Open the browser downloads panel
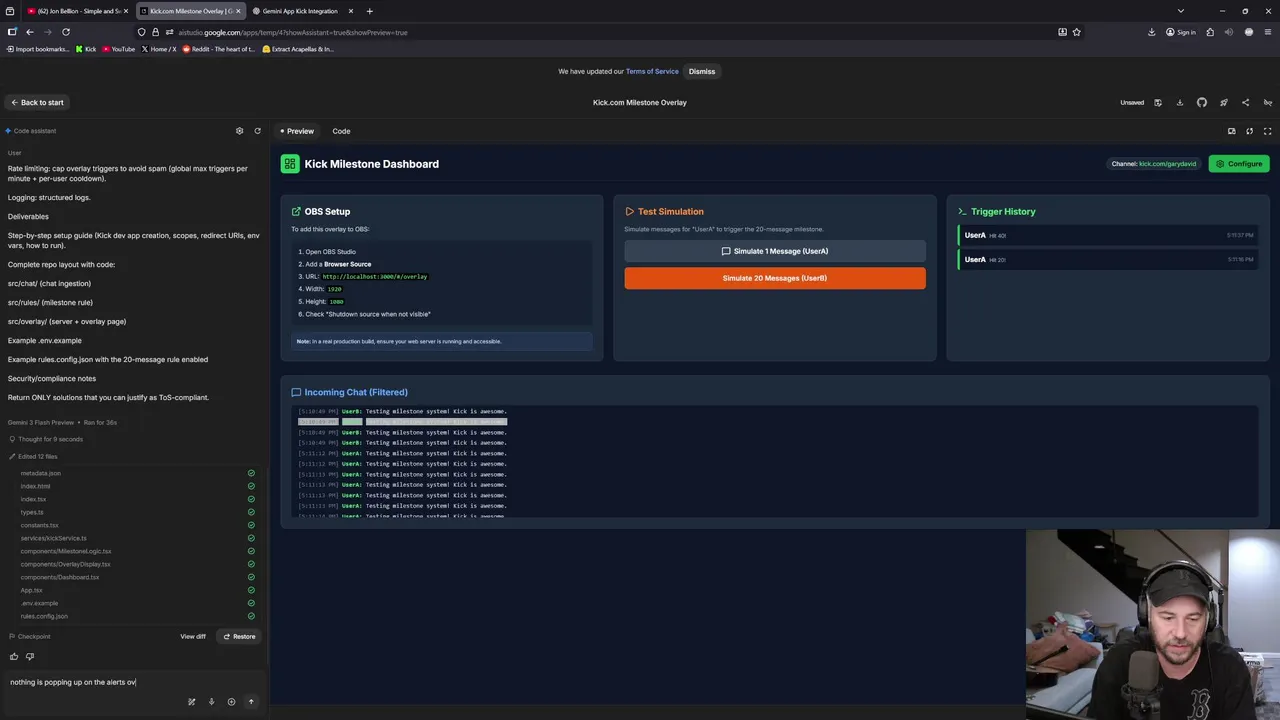 coord(1152,32)
